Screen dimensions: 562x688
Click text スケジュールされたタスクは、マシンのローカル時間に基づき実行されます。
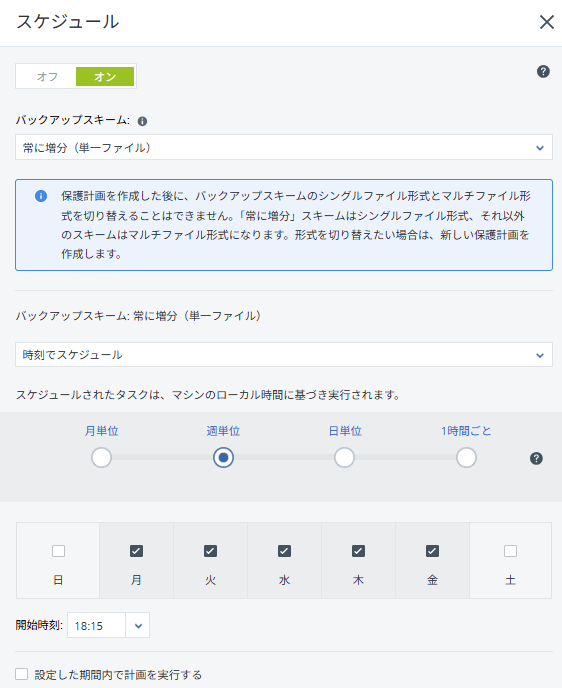pyautogui.click(x=209, y=394)
